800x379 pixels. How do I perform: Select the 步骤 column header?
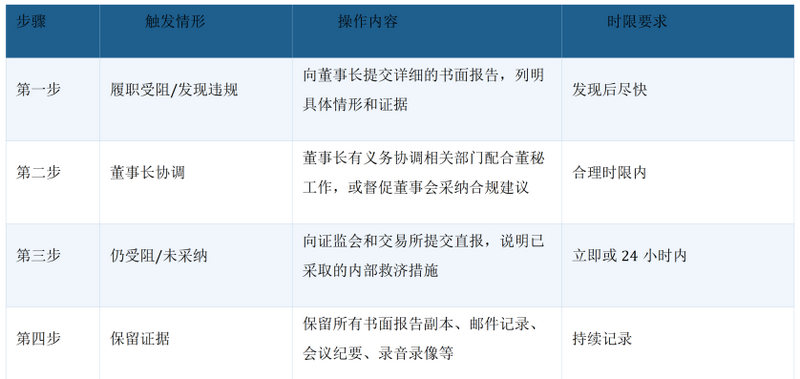coord(53,32)
